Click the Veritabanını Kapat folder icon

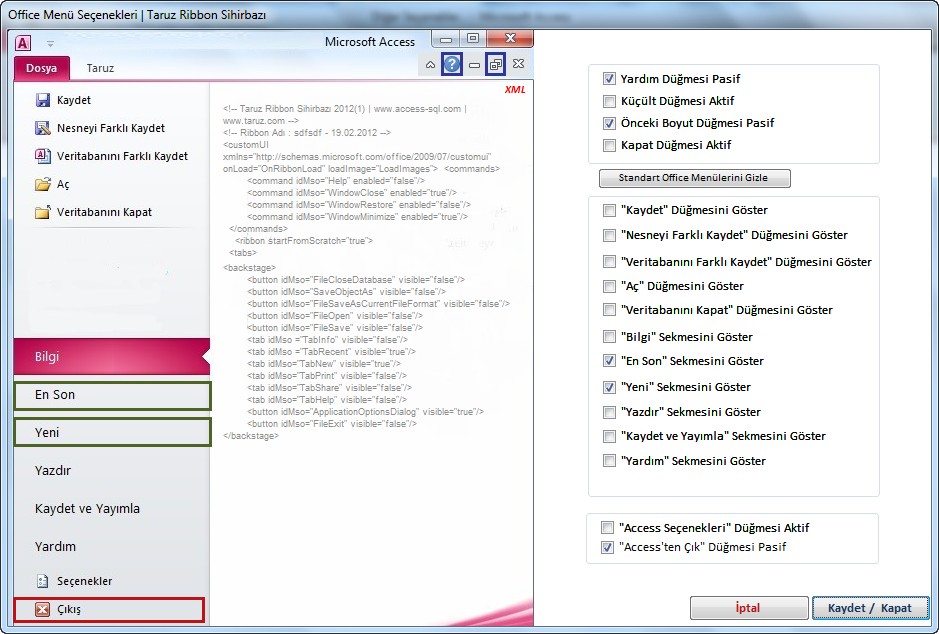42,212
